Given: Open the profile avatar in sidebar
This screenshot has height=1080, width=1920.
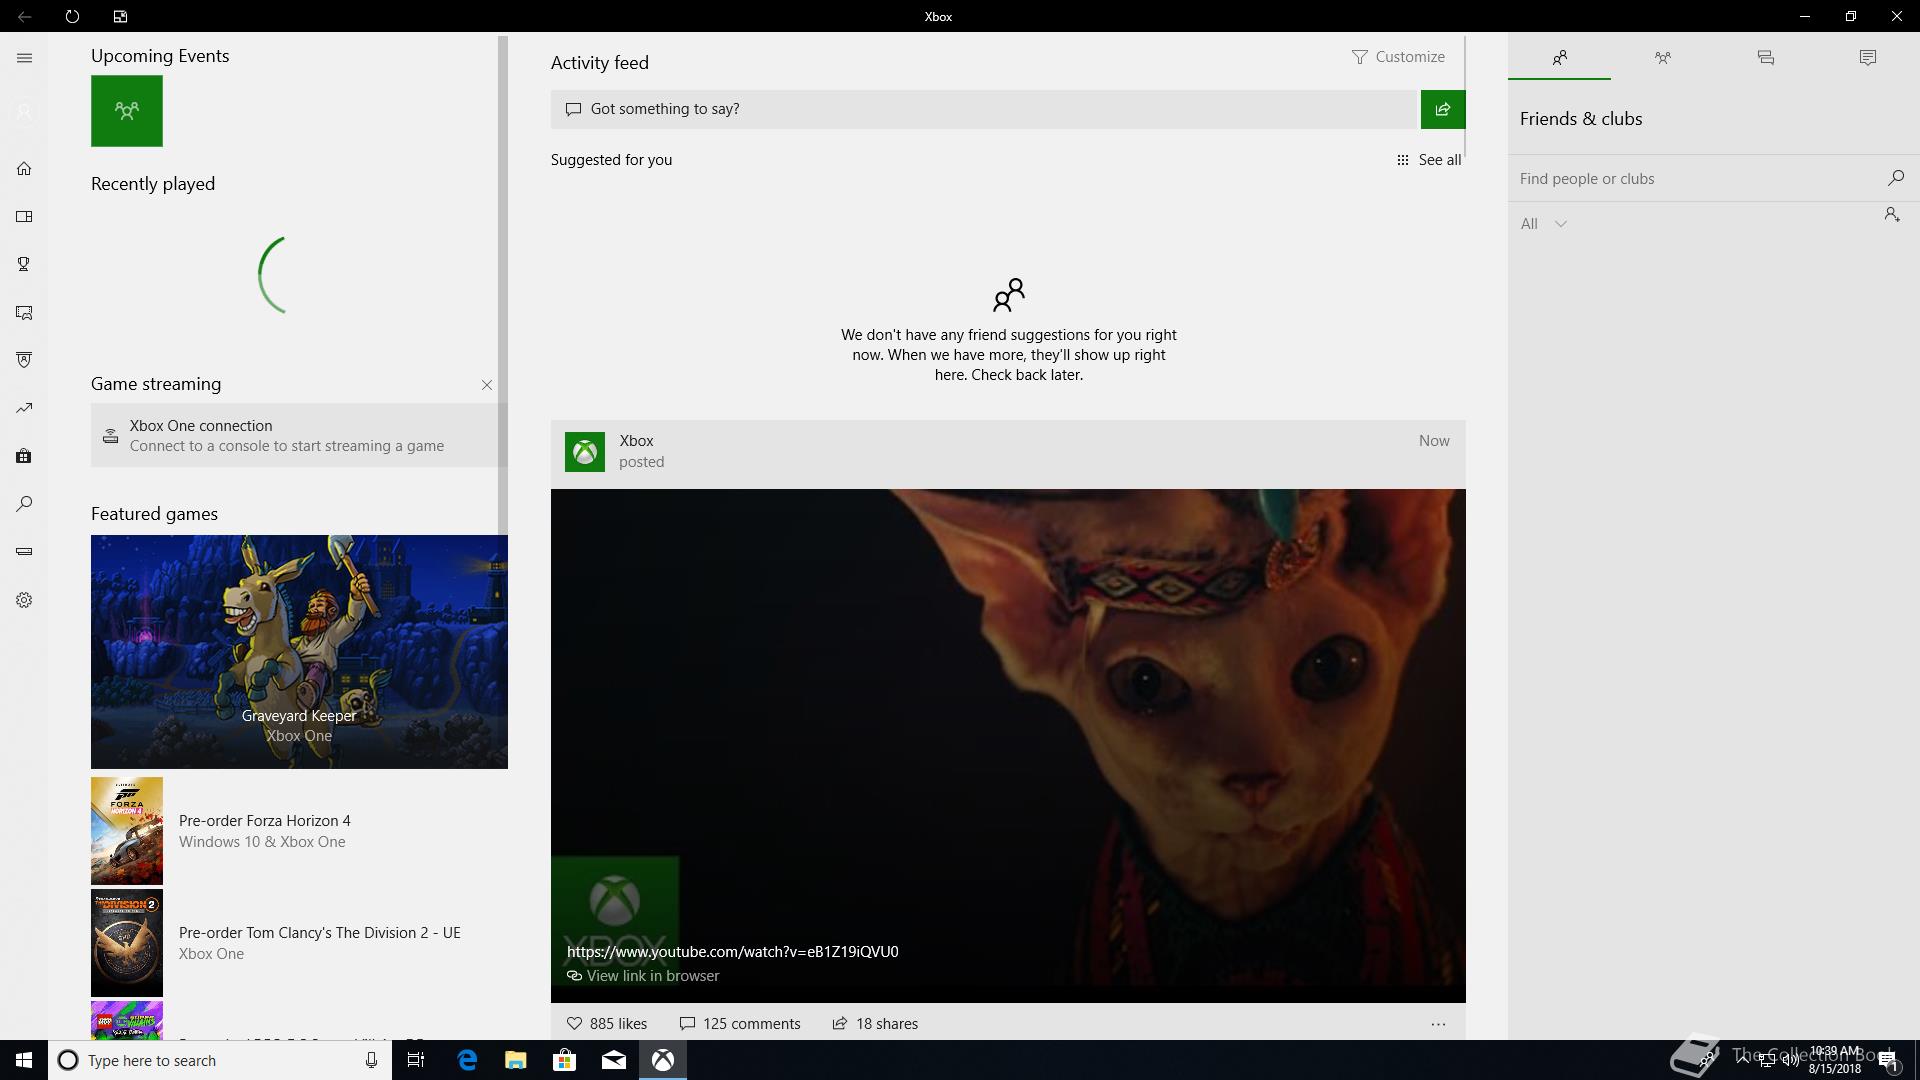Looking at the screenshot, I should tap(24, 112).
